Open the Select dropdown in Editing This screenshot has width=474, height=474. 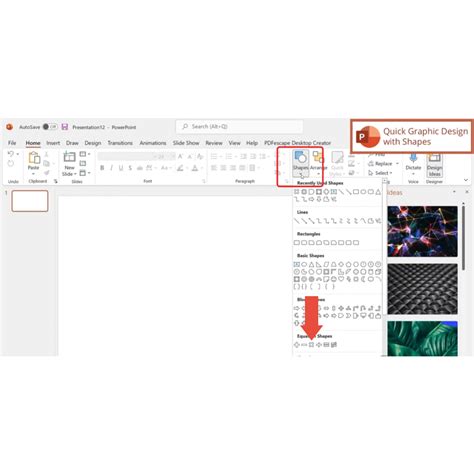tap(380, 173)
